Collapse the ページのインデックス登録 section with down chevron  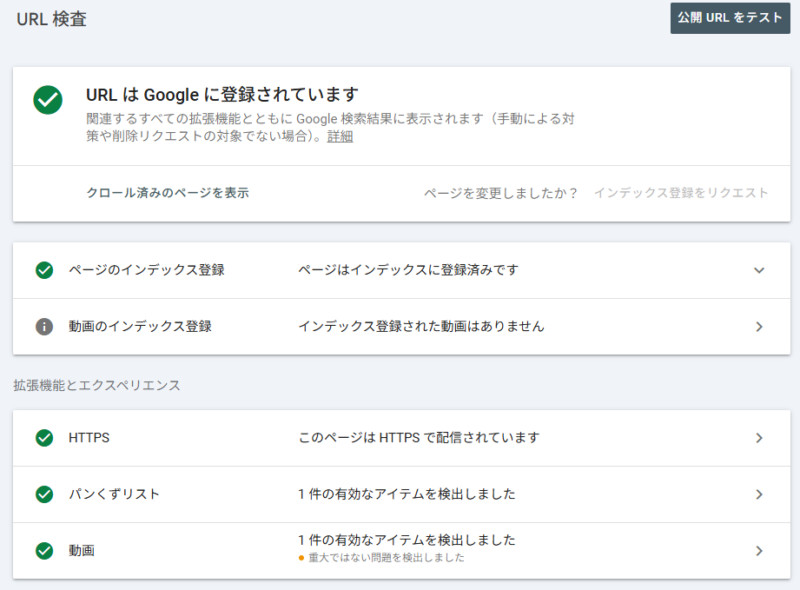(759, 270)
